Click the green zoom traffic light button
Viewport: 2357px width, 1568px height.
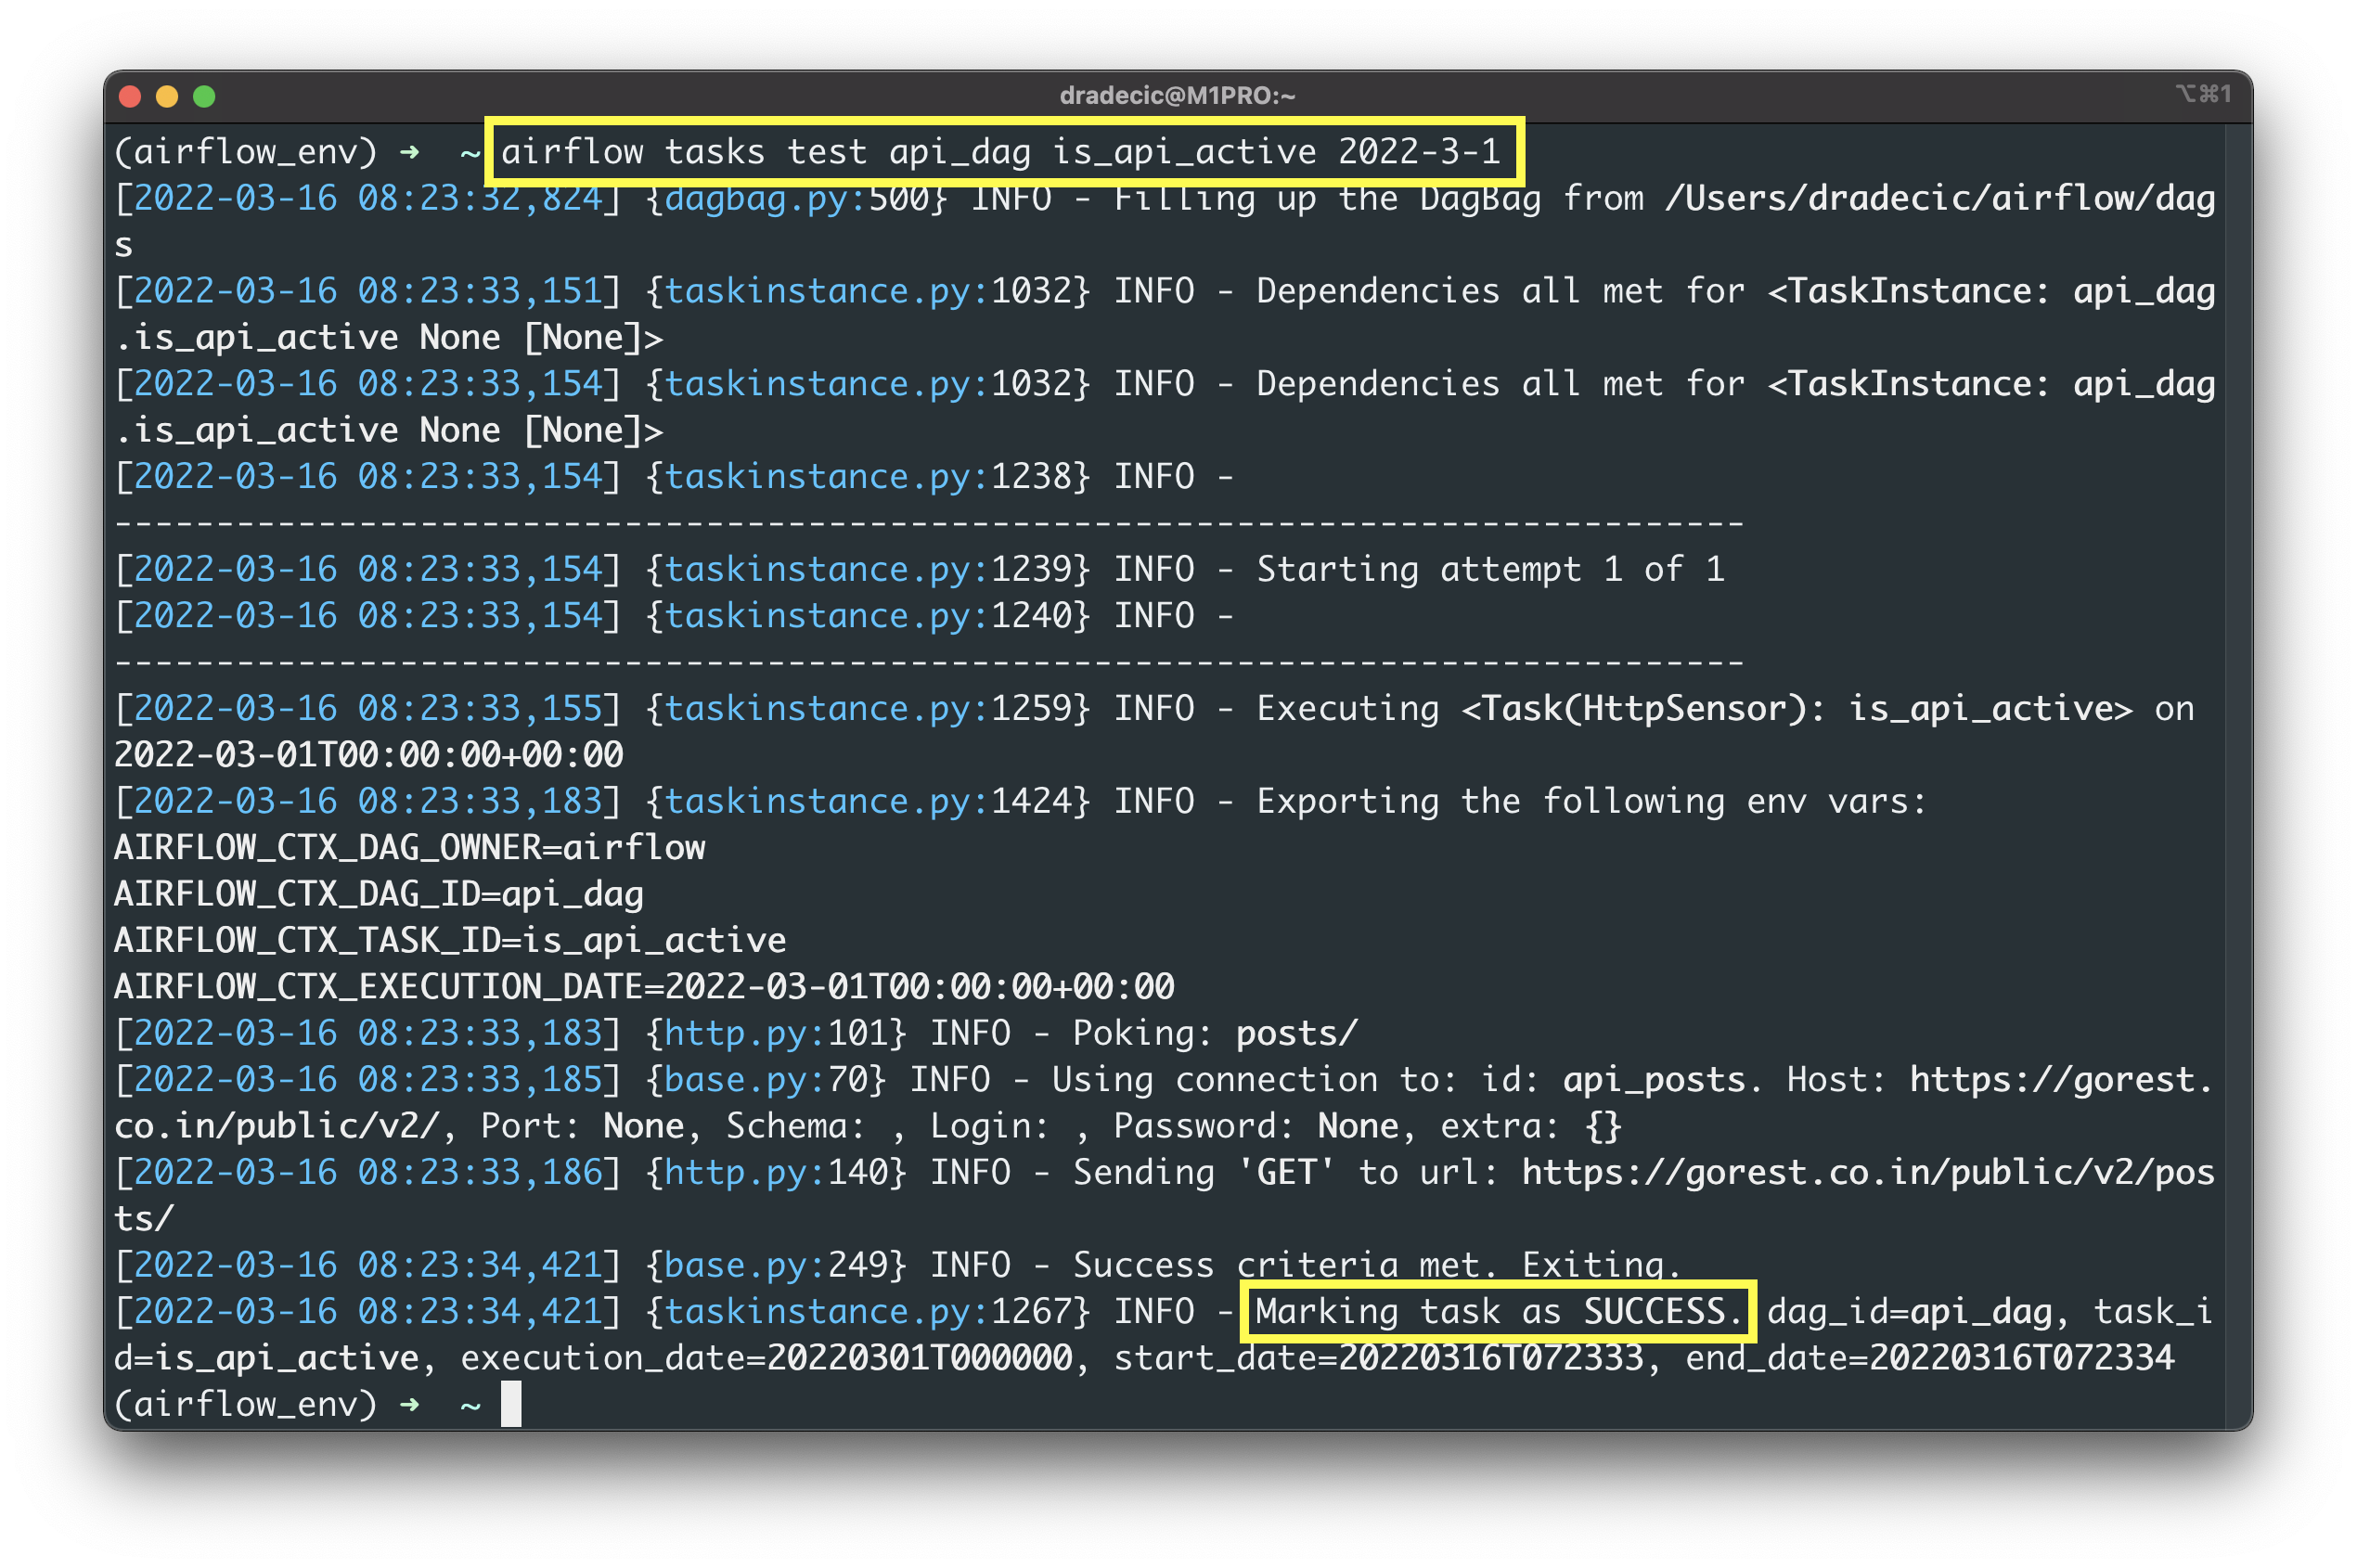[x=204, y=96]
